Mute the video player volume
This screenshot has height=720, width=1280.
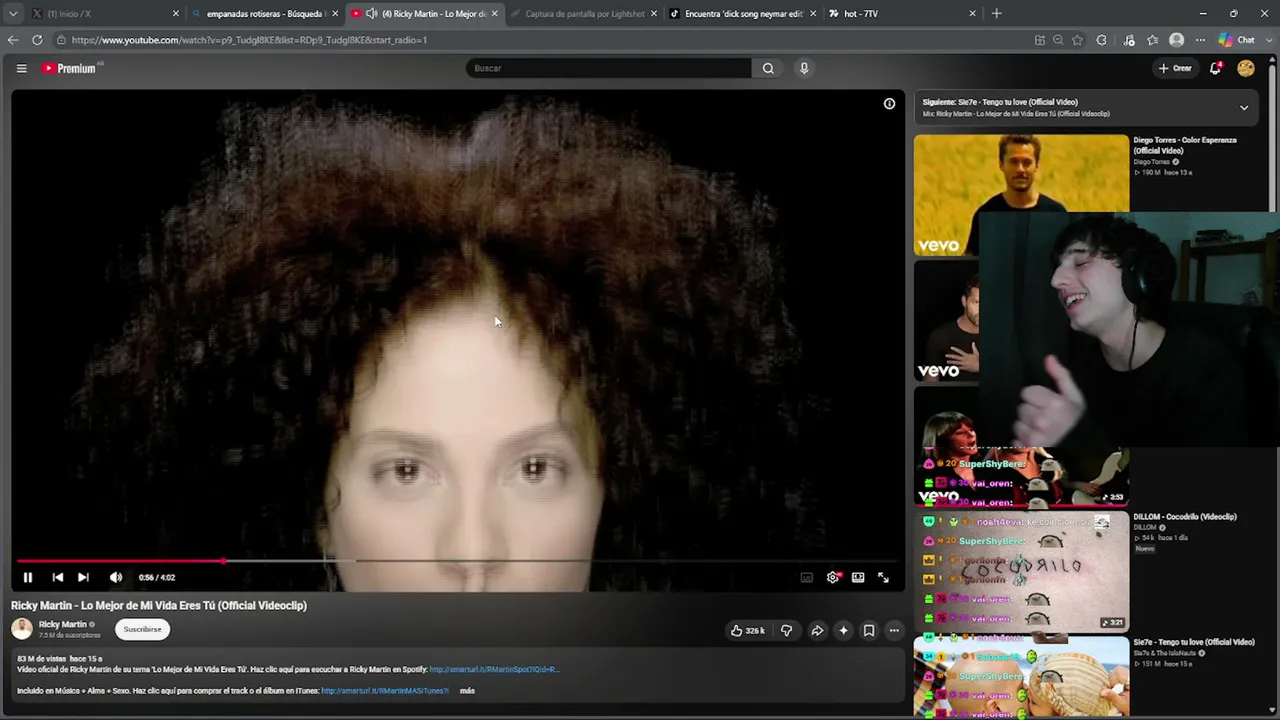(x=116, y=577)
